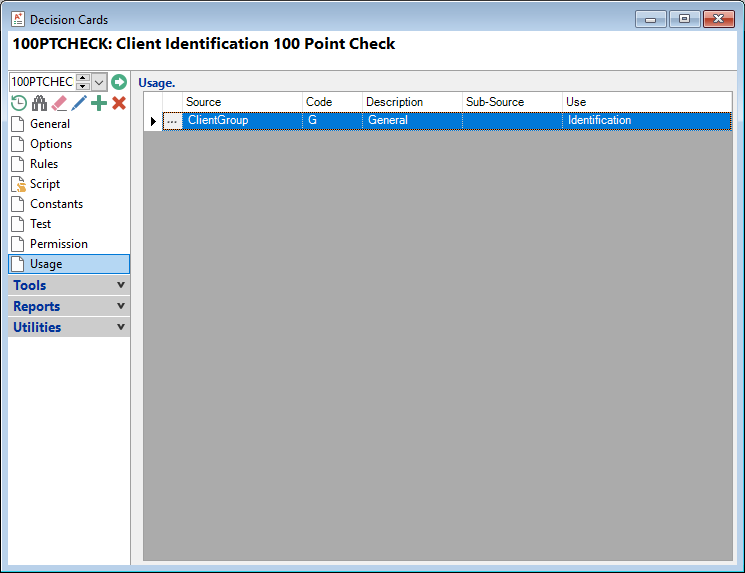Image resolution: width=745 pixels, height=573 pixels.
Task: Go to the Permission page
Action: click(58, 244)
